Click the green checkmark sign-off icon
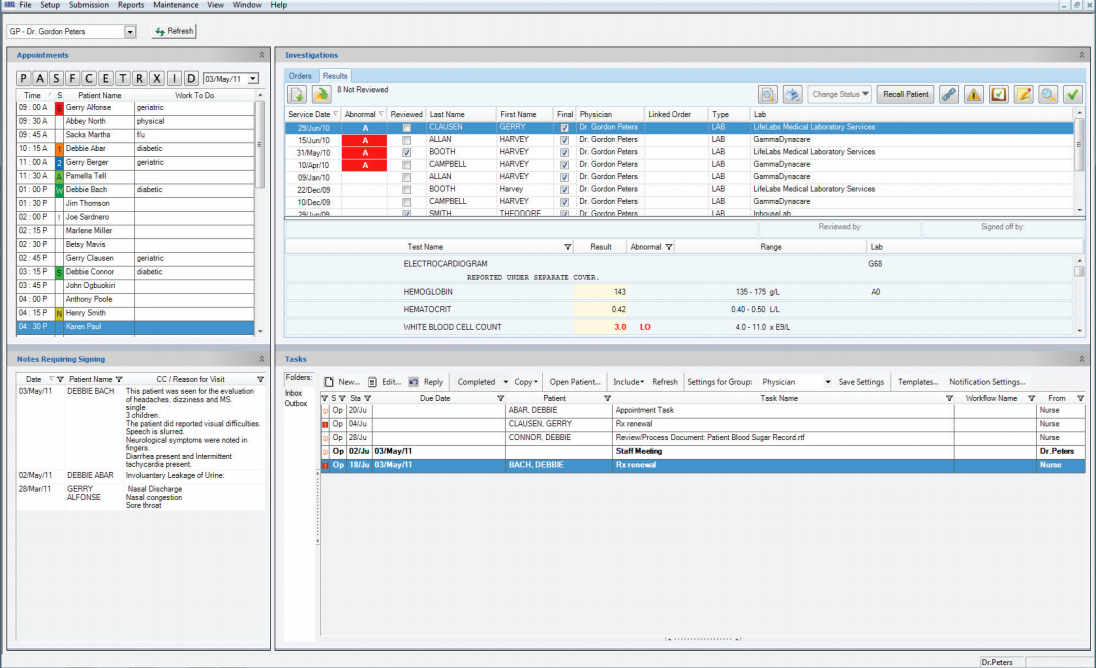 click(x=1073, y=94)
